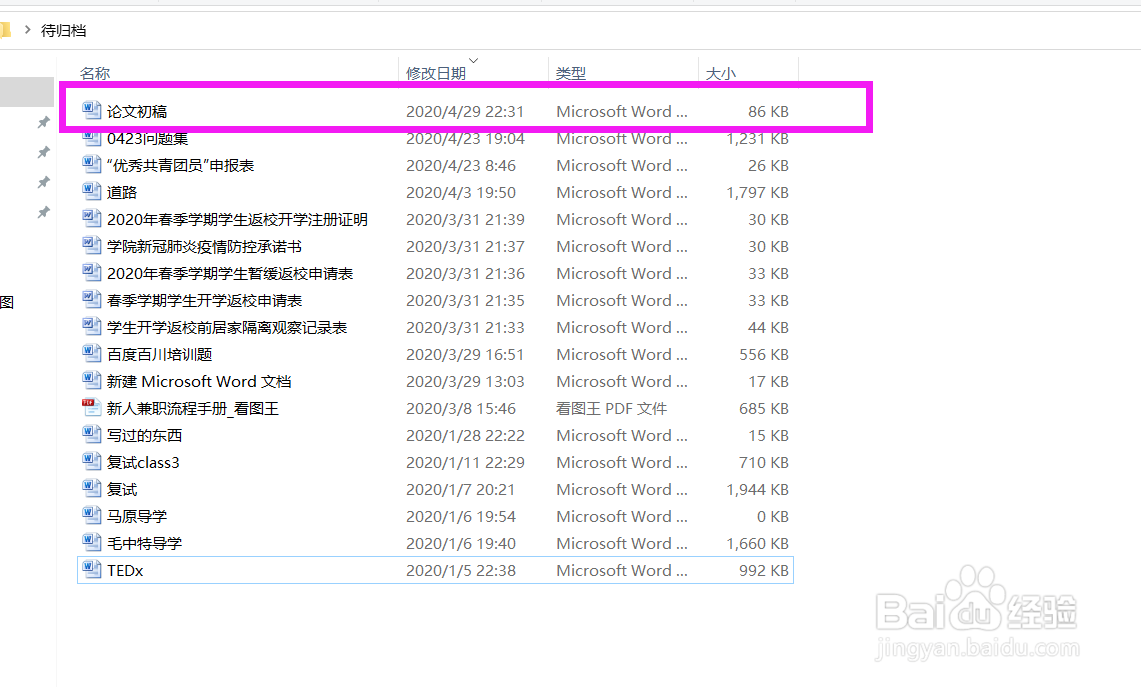Select the Word icon next to 道路
This screenshot has height=687, width=1141.
tap(91, 191)
